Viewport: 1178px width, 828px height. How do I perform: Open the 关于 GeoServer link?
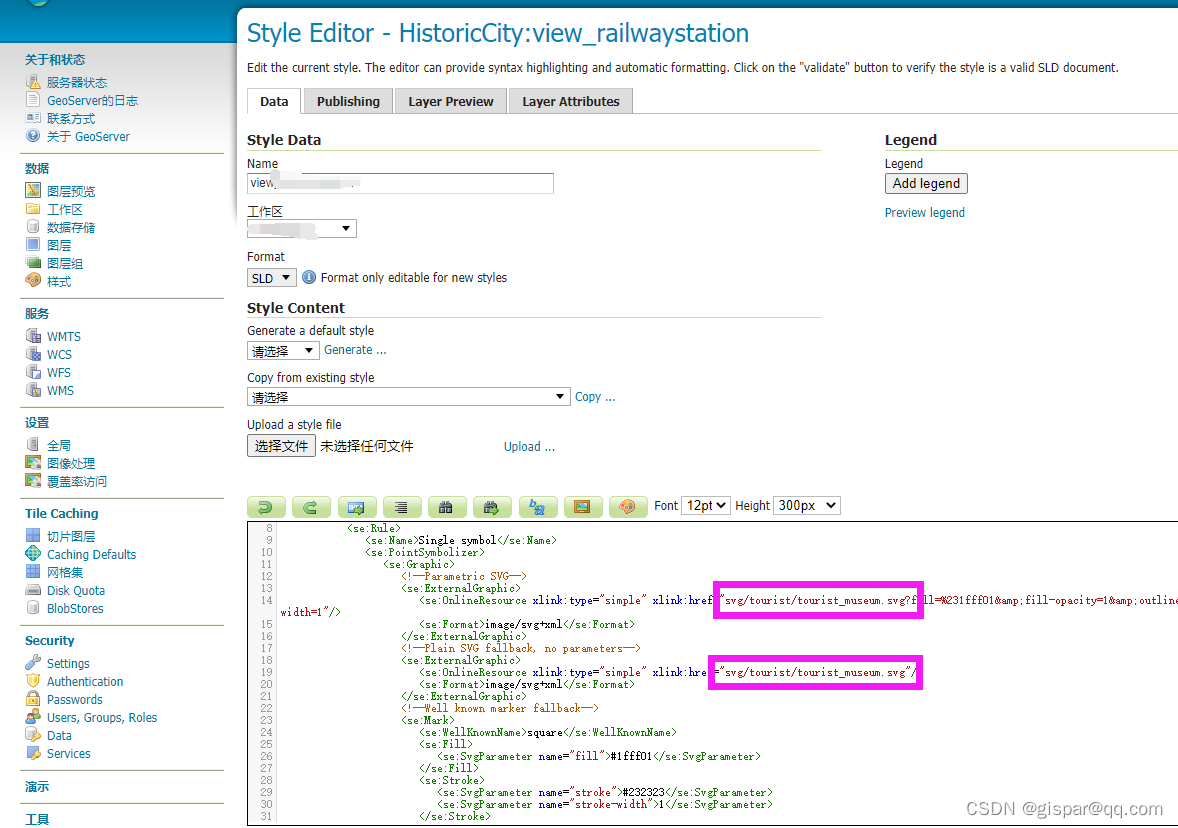point(89,137)
